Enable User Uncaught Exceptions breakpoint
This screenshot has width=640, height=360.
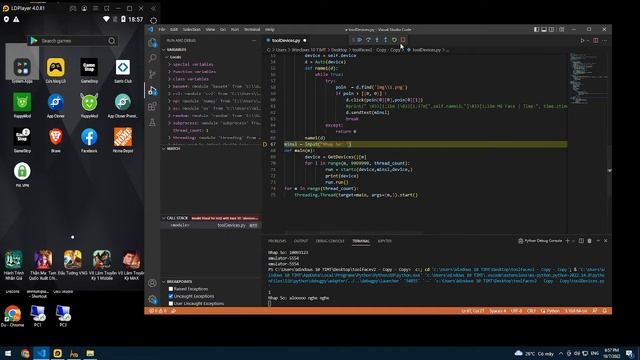[171, 304]
